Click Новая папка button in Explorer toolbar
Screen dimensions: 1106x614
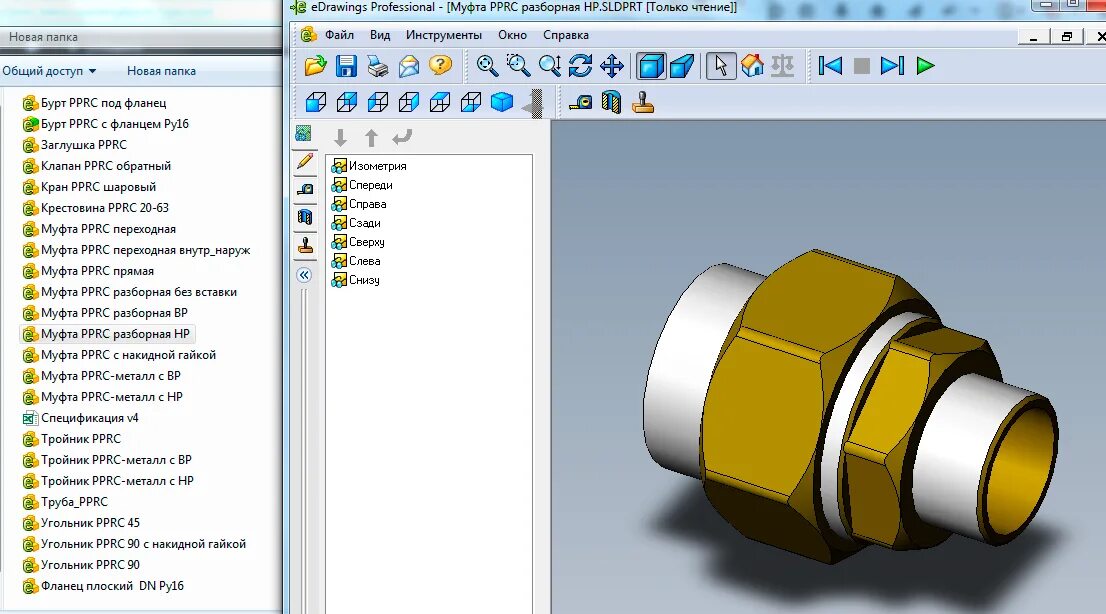click(162, 71)
